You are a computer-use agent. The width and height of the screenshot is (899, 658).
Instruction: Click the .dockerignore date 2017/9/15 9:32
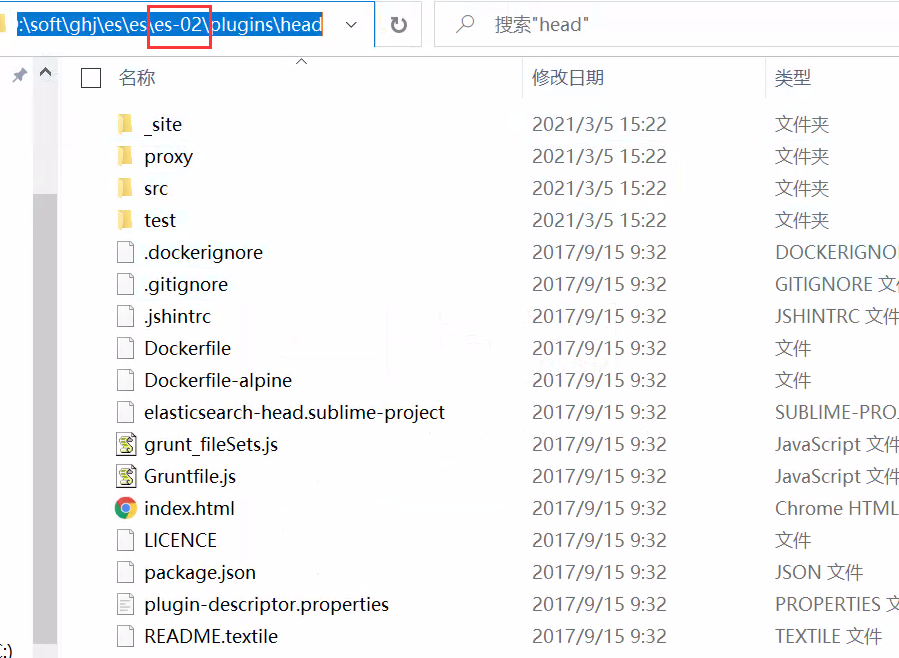pos(599,253)
